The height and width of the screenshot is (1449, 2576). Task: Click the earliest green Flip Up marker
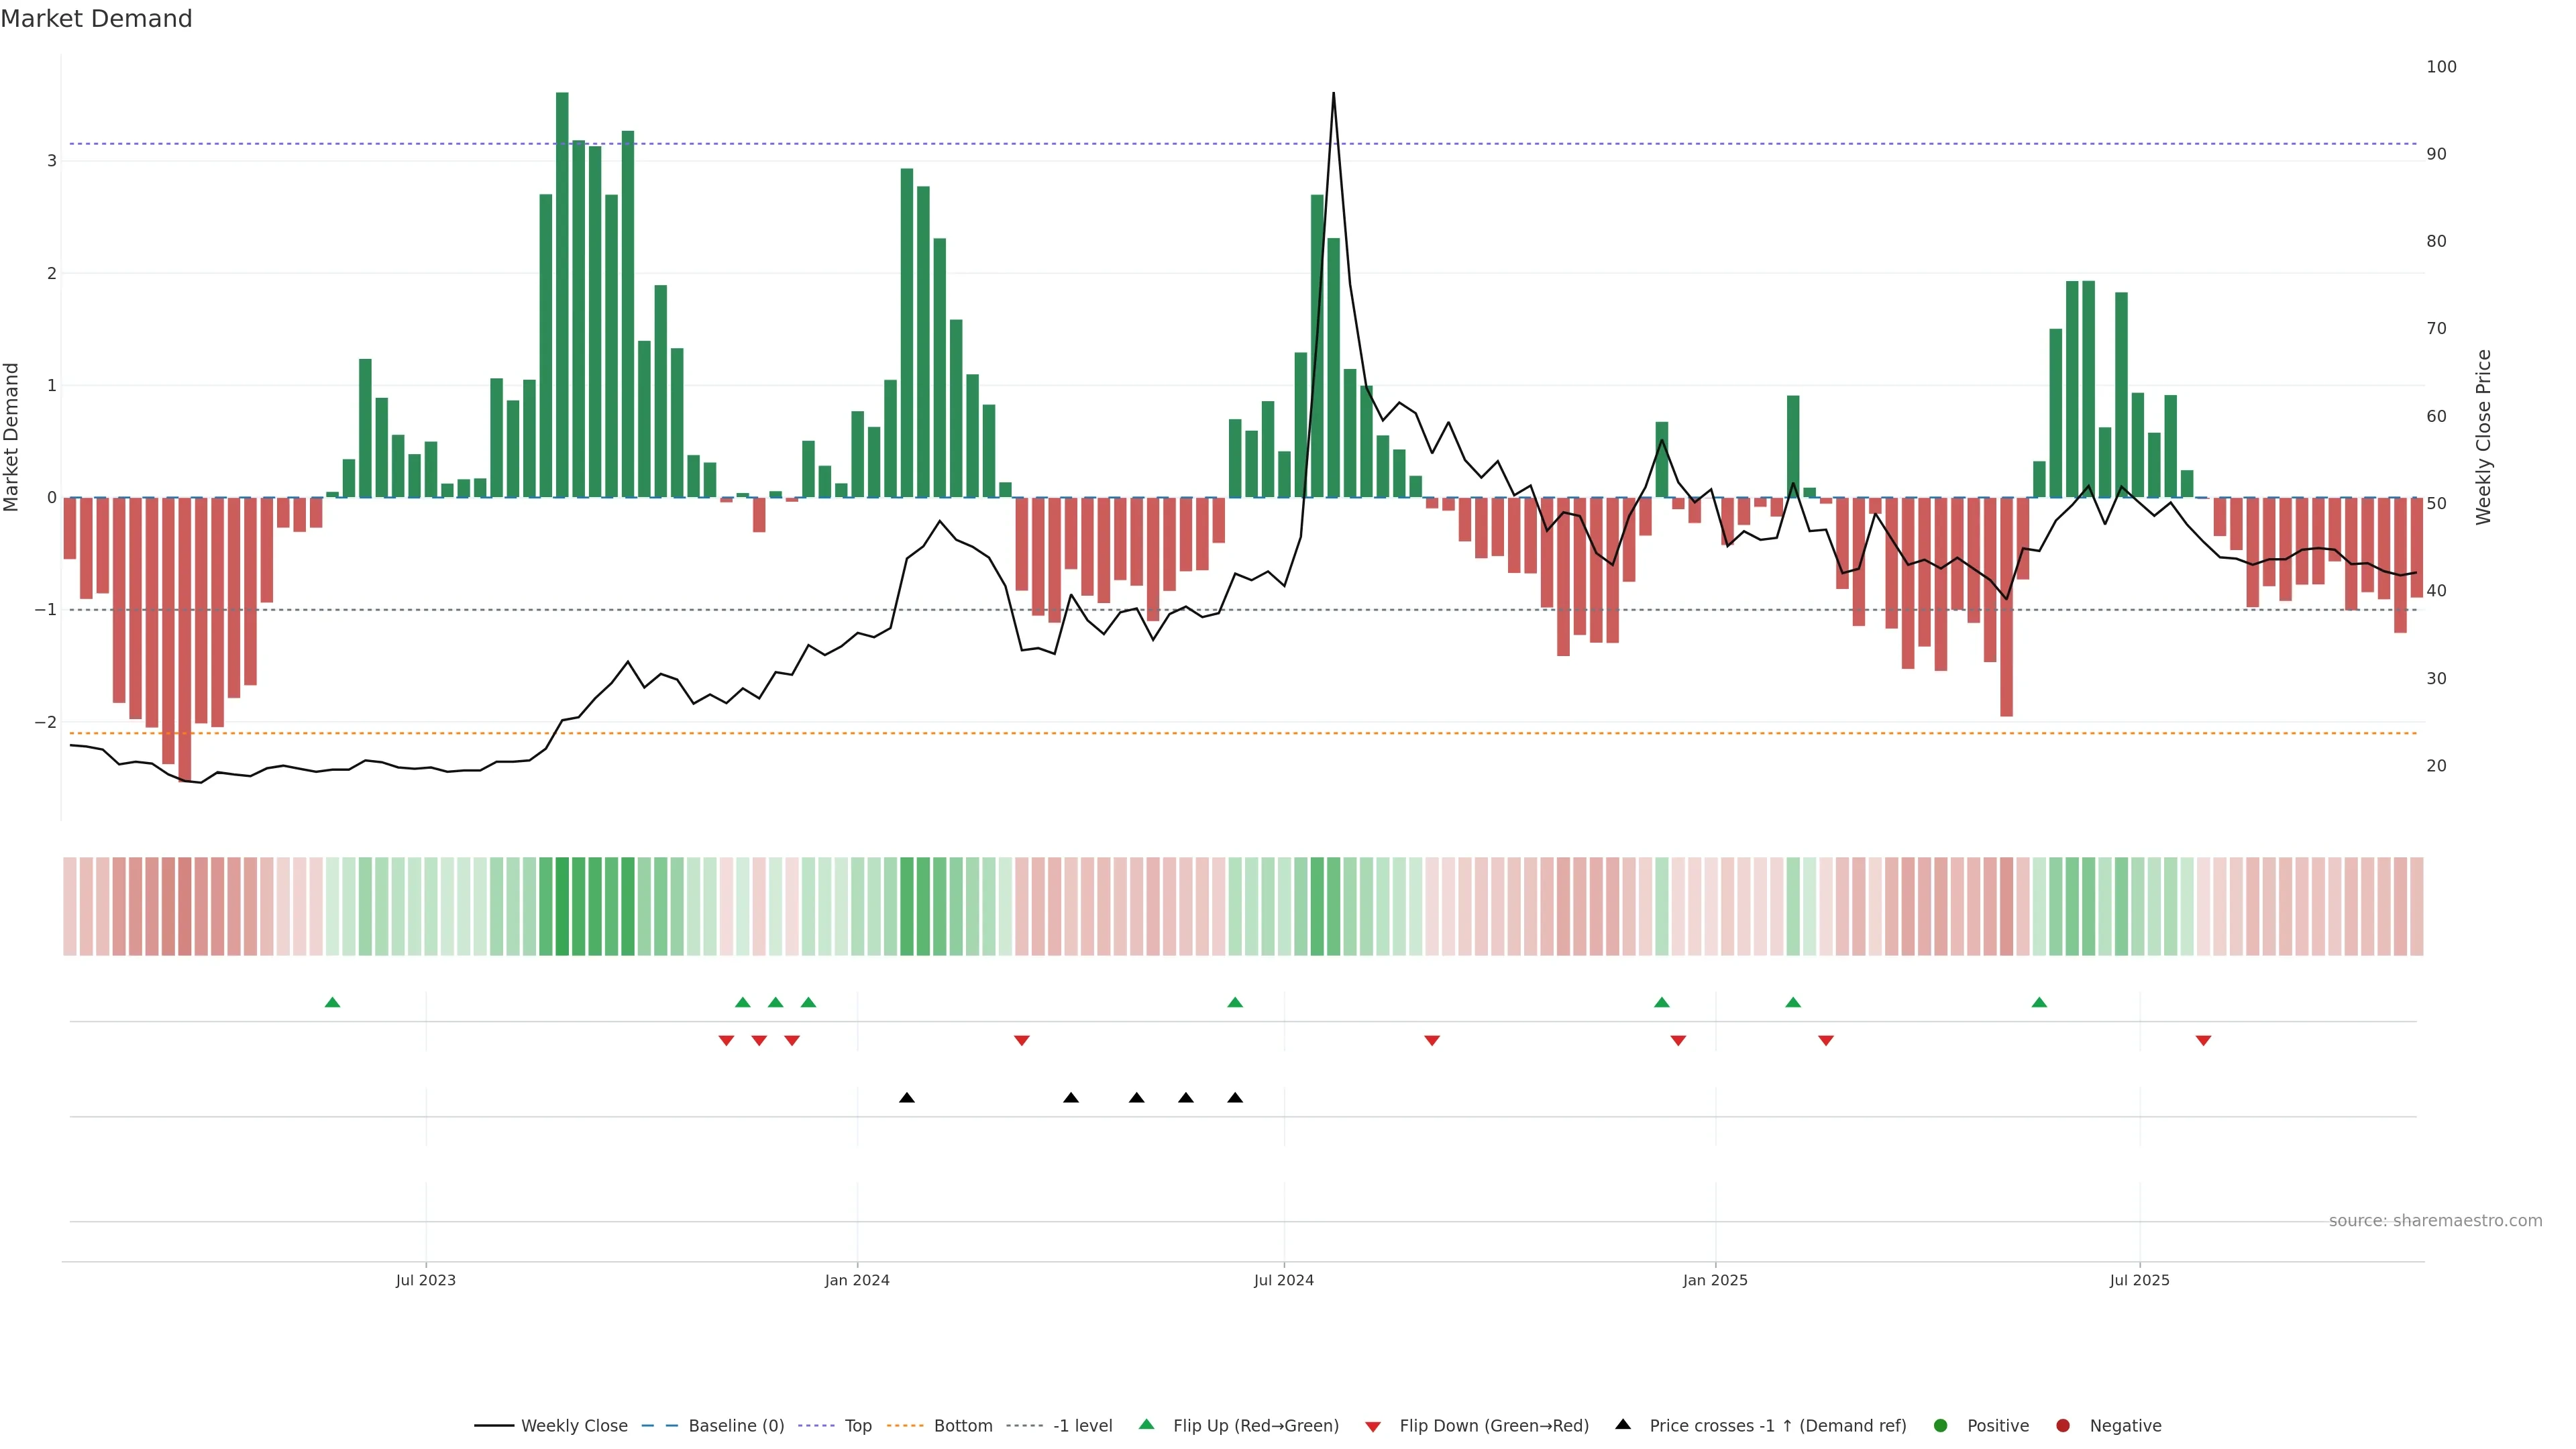[332, 1002]
